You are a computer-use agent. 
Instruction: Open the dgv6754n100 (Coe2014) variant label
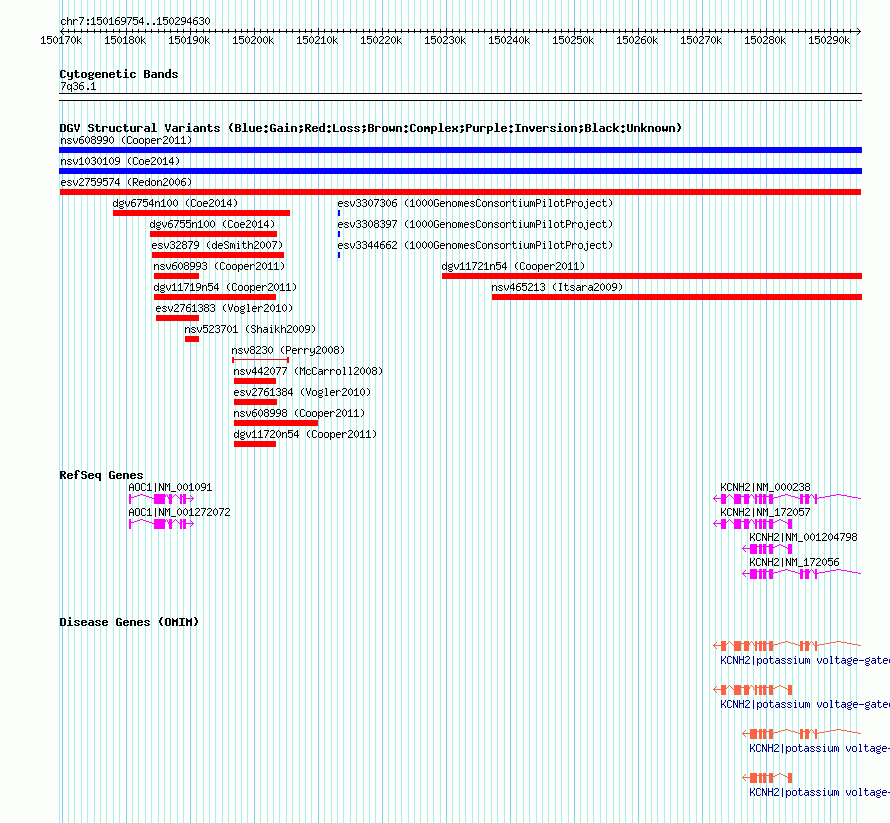175,203
